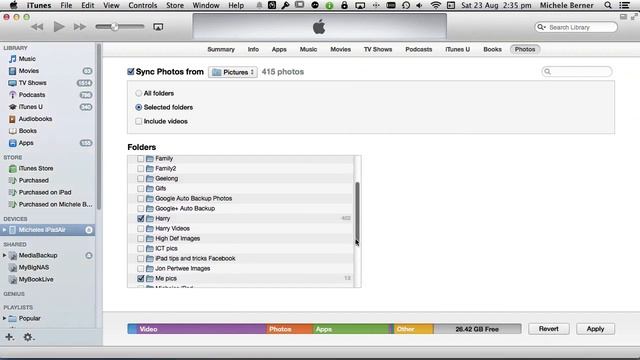Open the Apple menu

13,5
